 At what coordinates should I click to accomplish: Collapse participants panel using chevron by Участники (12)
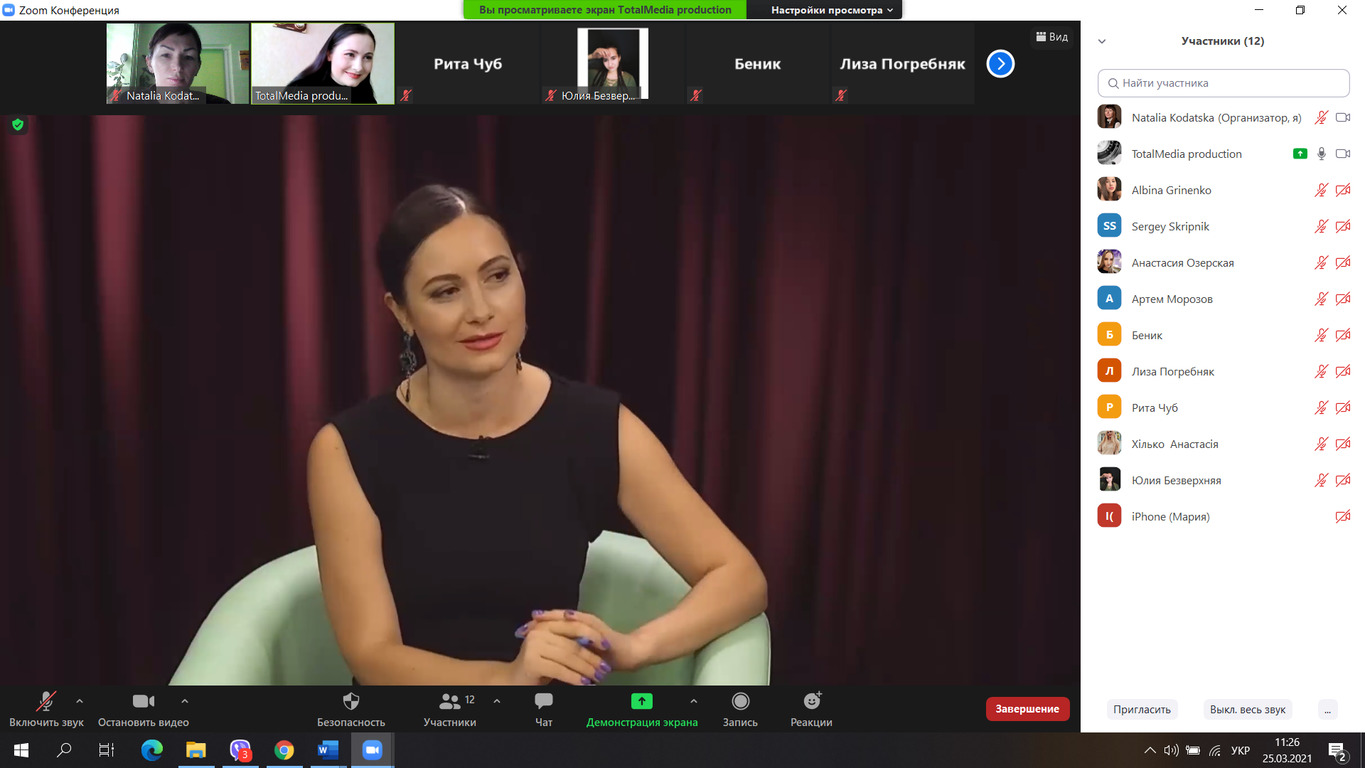pos(1102,41)
